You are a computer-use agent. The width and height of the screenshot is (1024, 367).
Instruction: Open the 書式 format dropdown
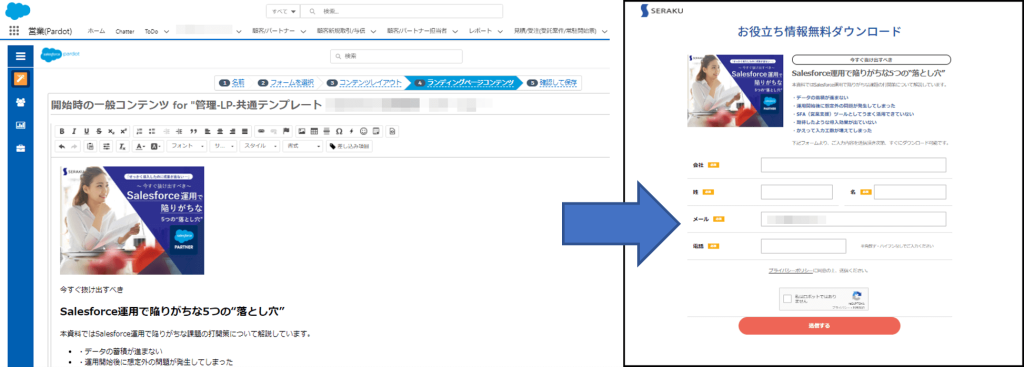pyautogui.click(x=302, y=146)
